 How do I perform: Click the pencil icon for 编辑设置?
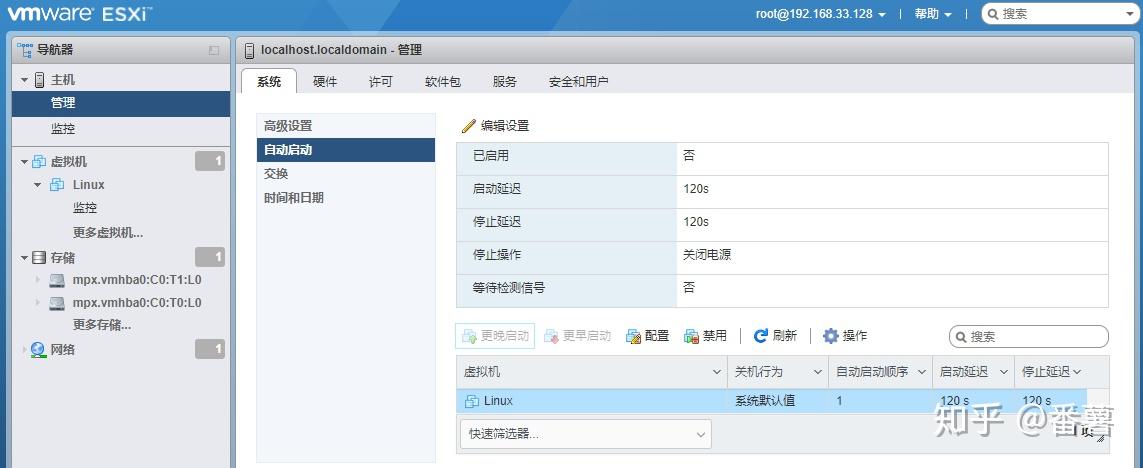pyautogui.click(x=469, y=126)
